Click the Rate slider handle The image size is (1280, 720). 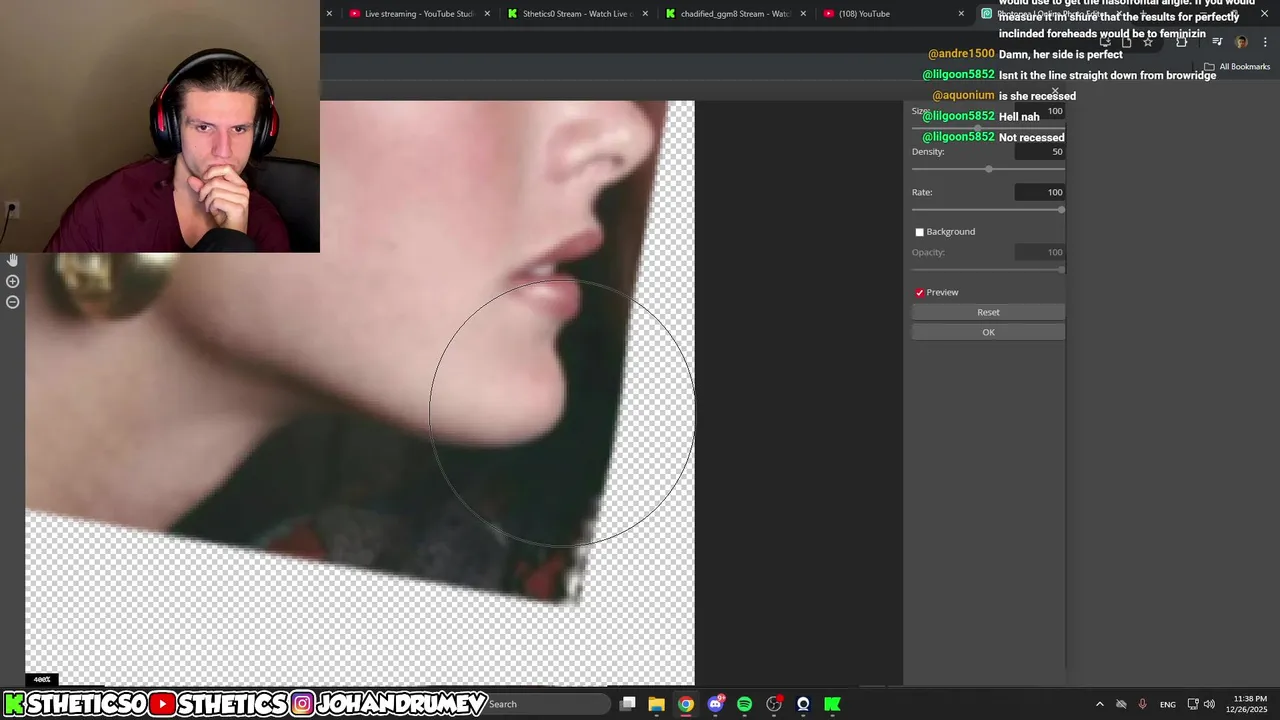click(1061, 210)
